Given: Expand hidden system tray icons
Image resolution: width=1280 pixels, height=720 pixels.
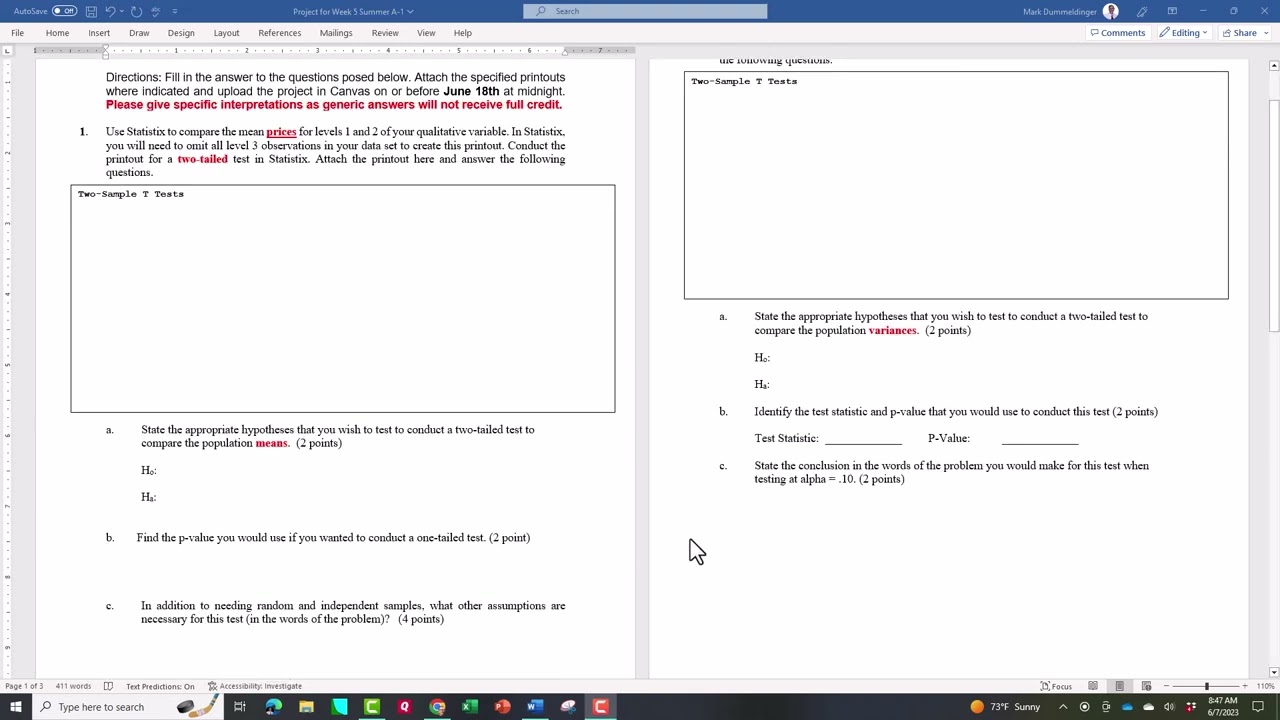Looking at the screenshot, I should [1063, 707].
